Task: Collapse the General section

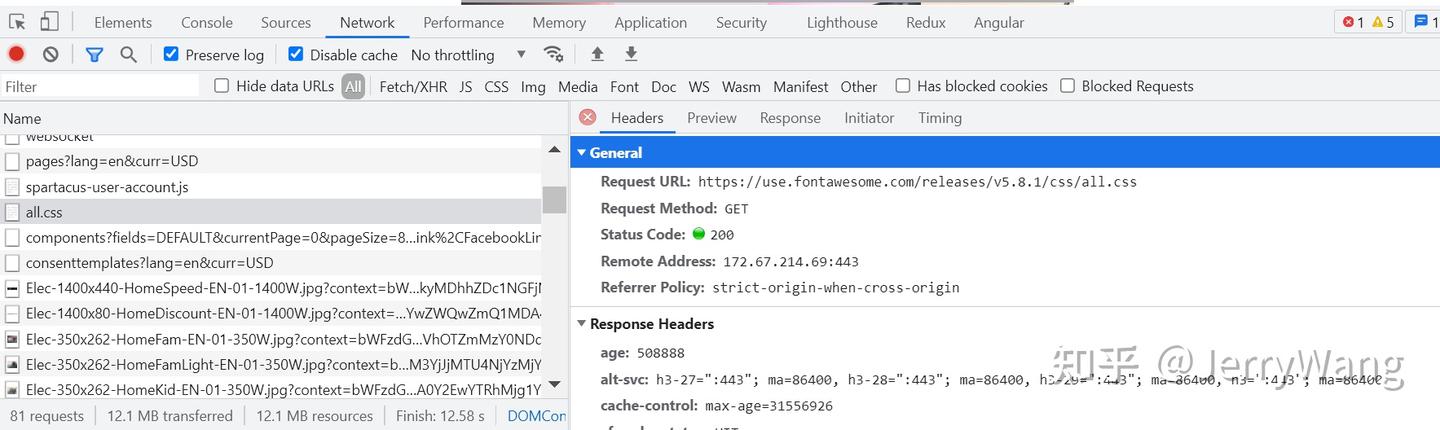Action: (x=582, y=153)
